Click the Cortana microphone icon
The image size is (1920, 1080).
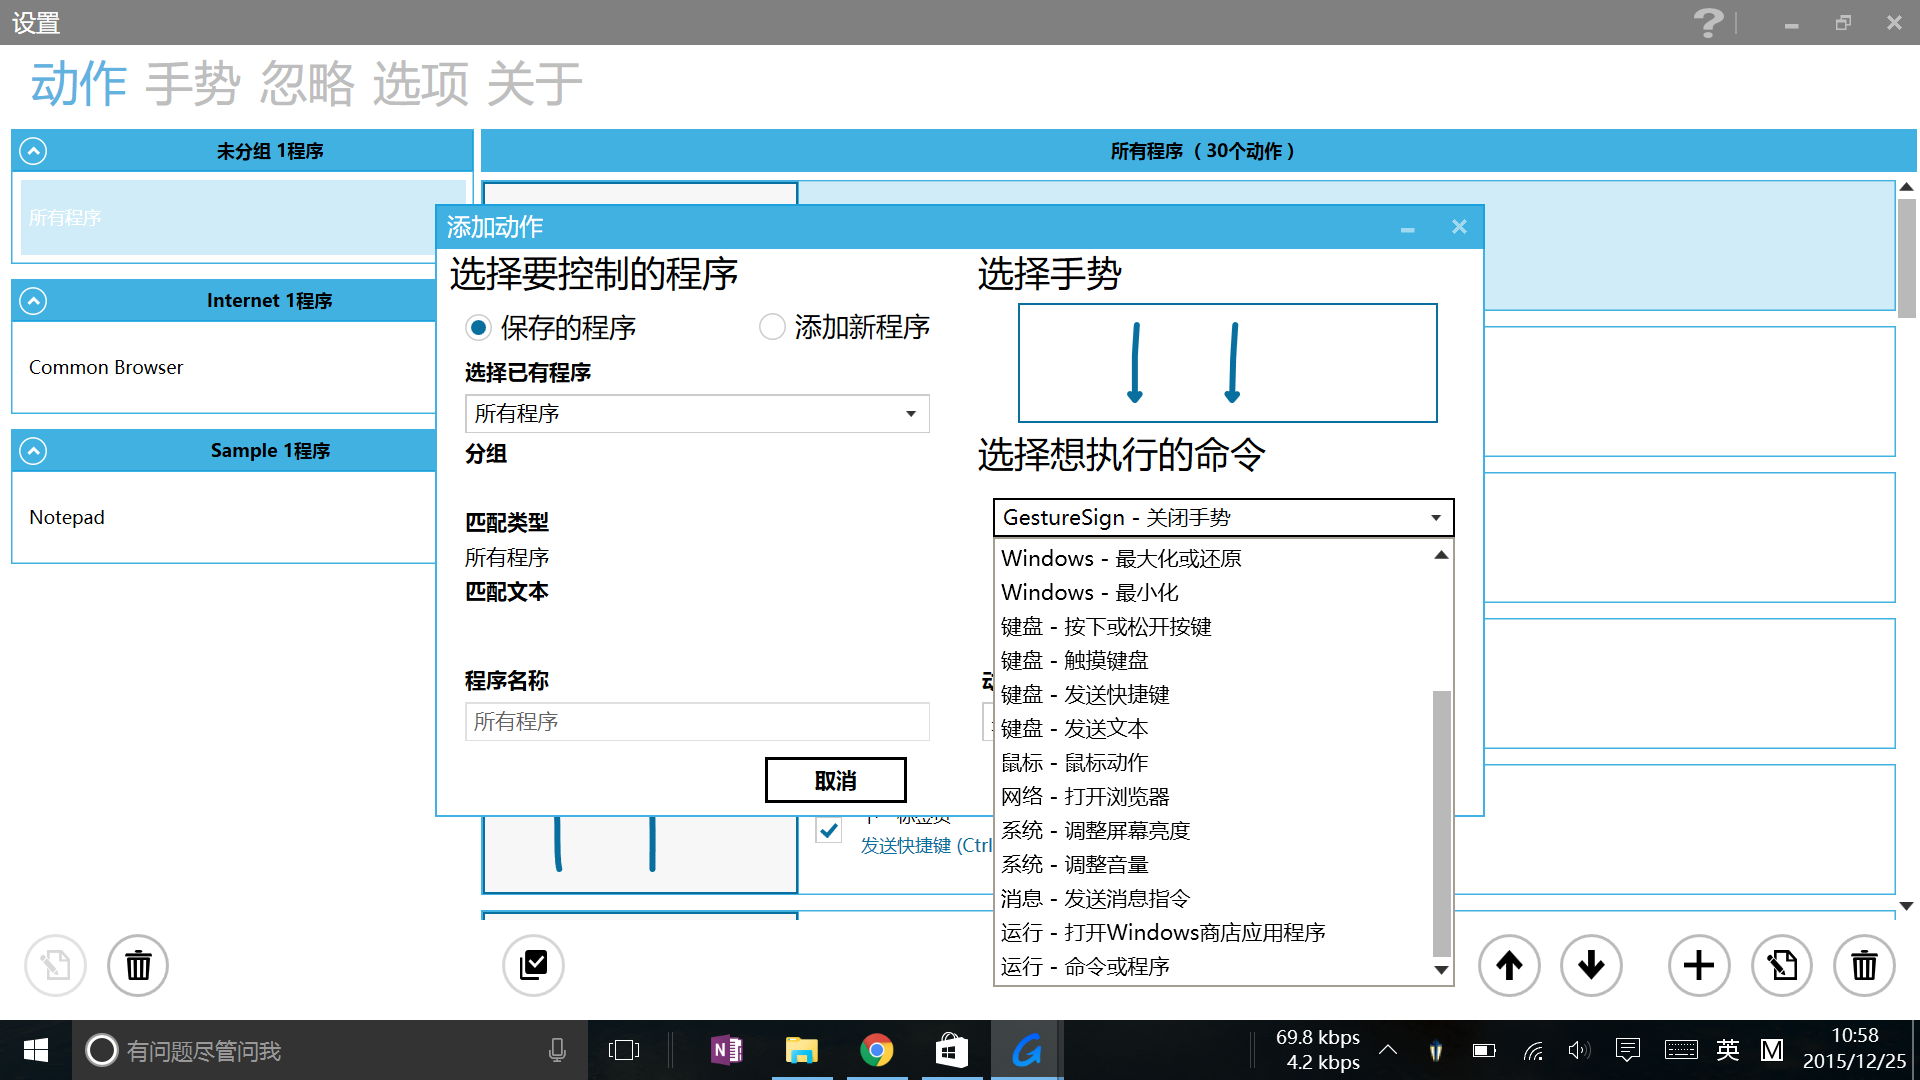tap(557, 1050)
